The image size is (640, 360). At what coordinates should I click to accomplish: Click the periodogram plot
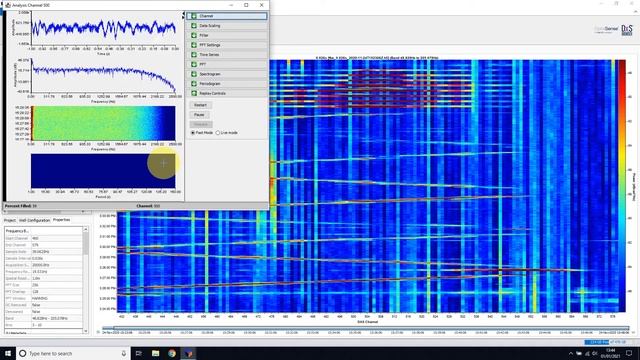pos(103,171)
